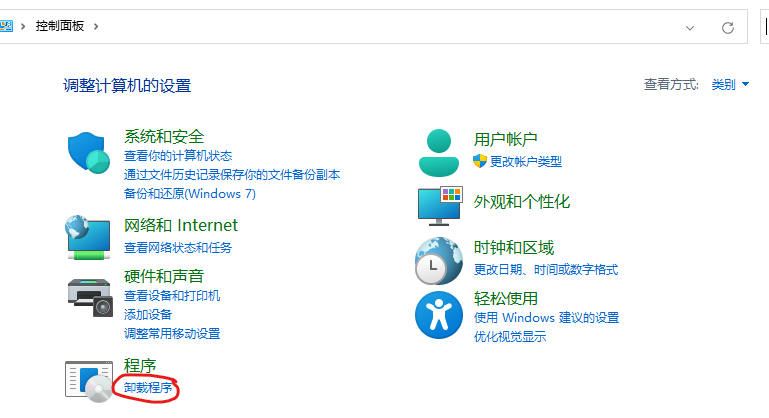Click the Hardware and Sound printer icon

click(88, 294)
